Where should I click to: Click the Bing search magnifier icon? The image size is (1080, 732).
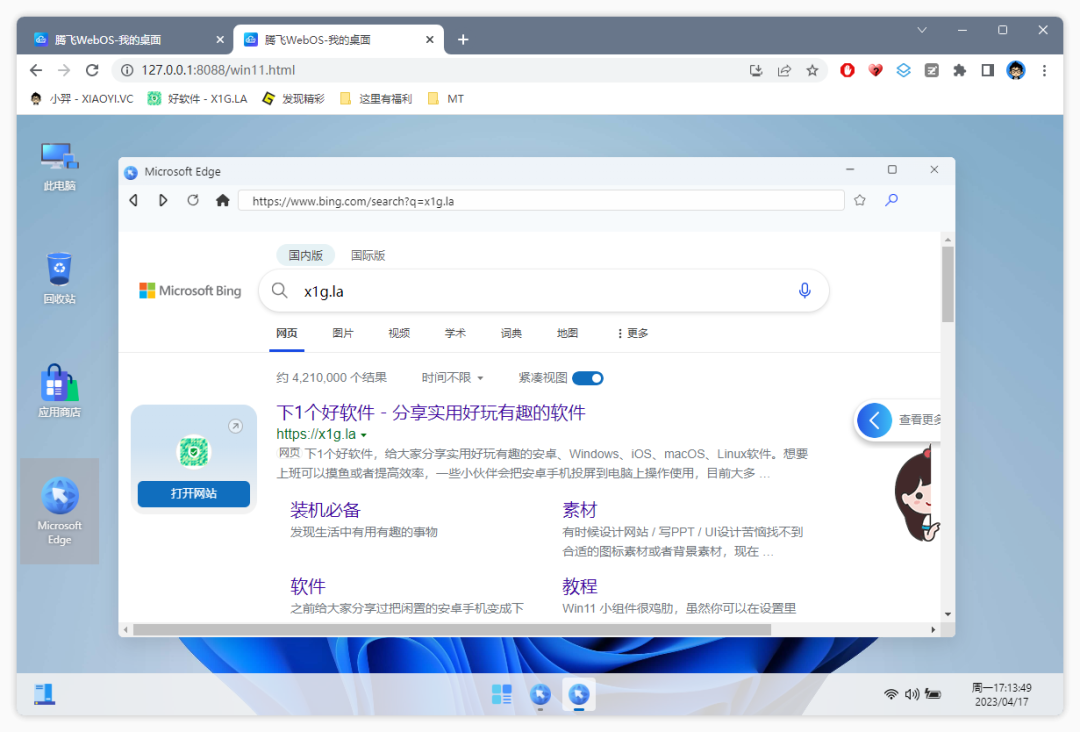pyautogui.click(x=279, y=291)
